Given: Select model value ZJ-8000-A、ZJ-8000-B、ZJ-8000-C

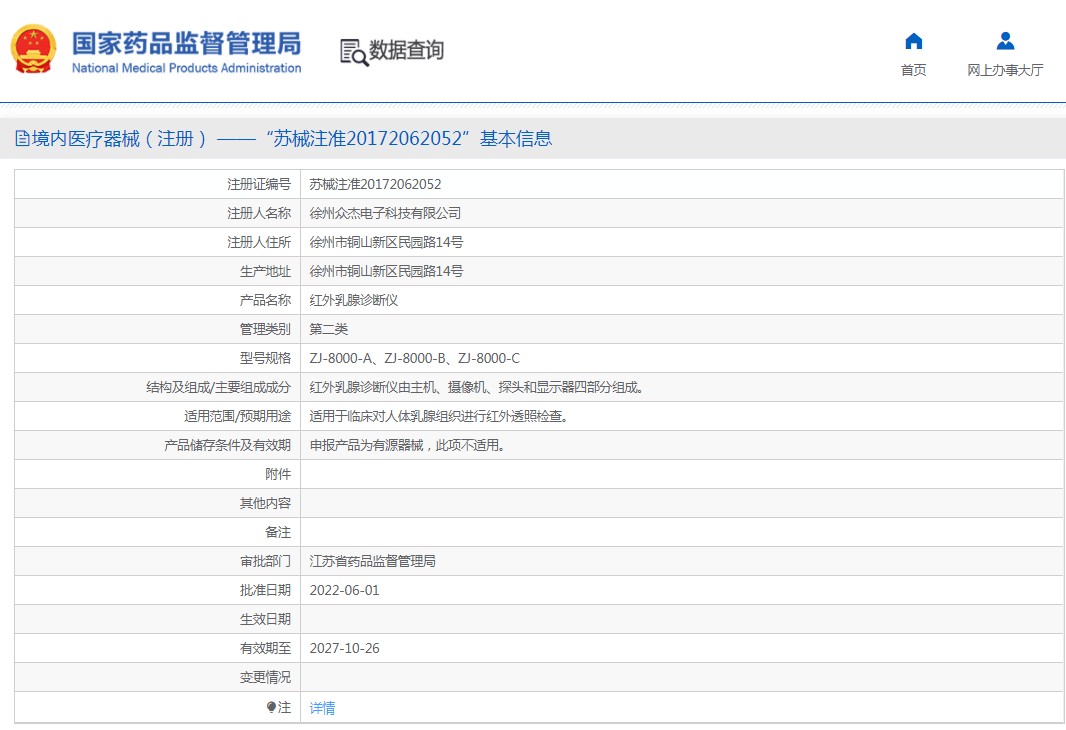Looking at the screenshot, I should pos(415,358).
